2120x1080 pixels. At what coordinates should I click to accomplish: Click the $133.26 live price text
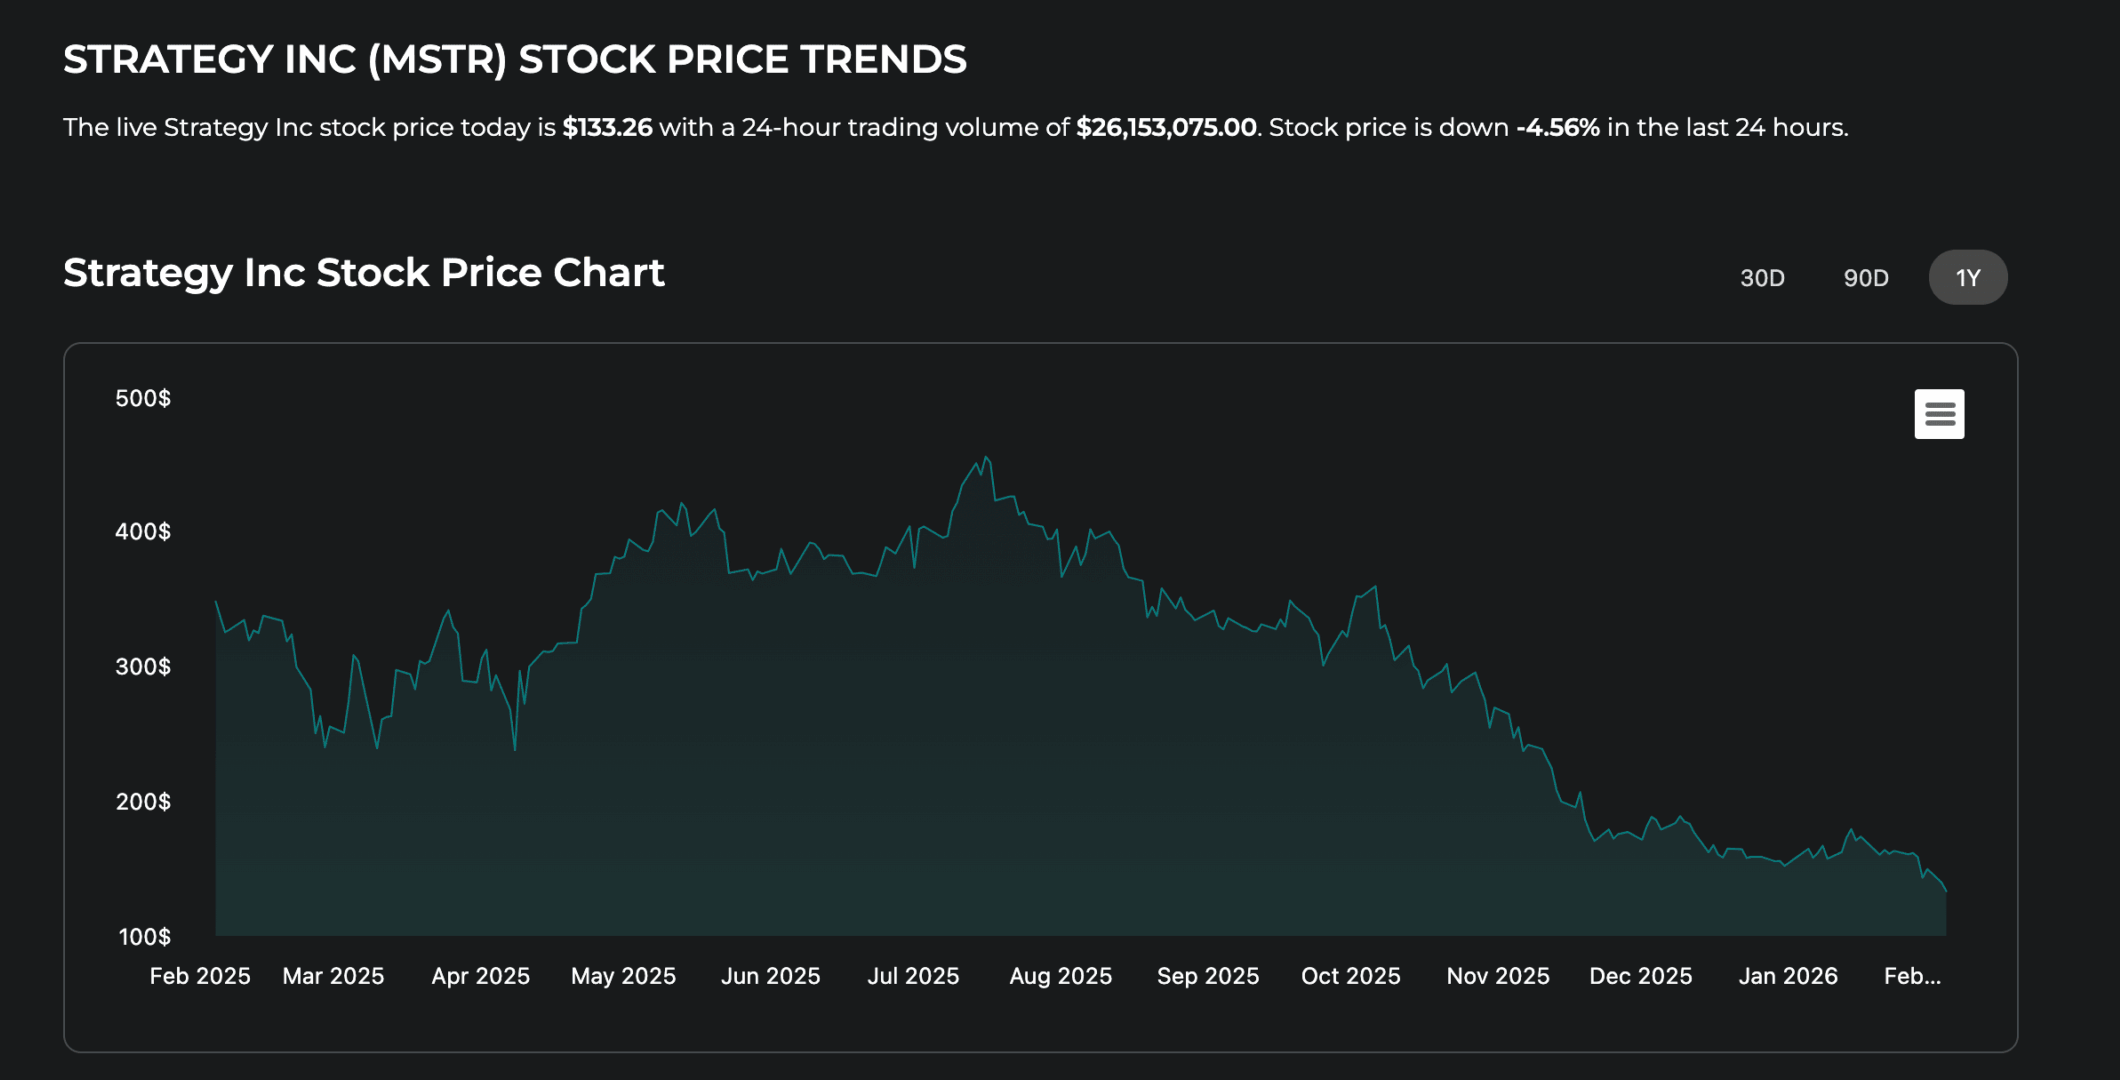[607, 128]
